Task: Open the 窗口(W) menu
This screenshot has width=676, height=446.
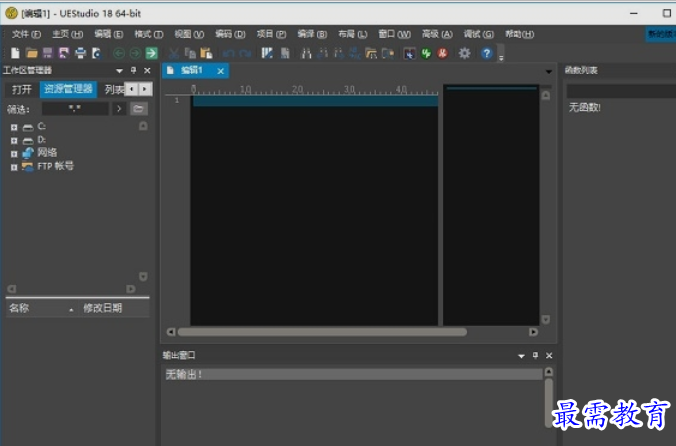Action: point(394,34)
